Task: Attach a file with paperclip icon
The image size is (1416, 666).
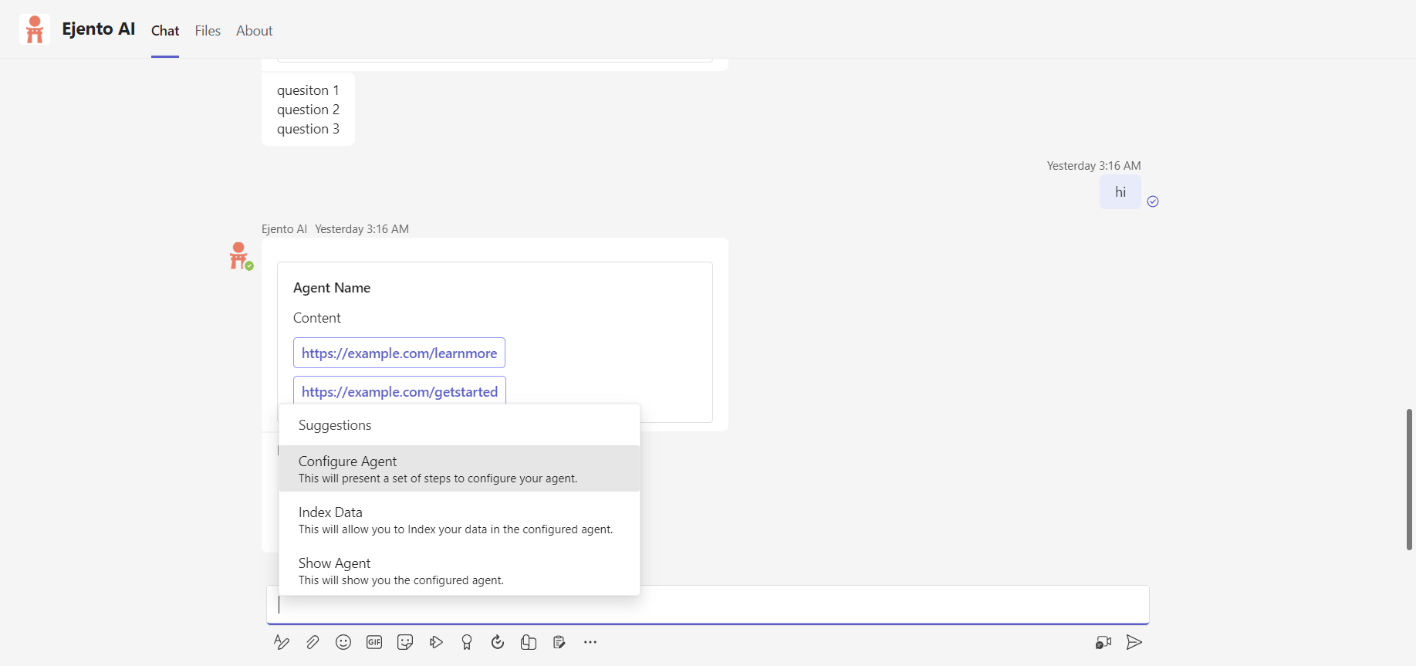Action: point(313,642)
